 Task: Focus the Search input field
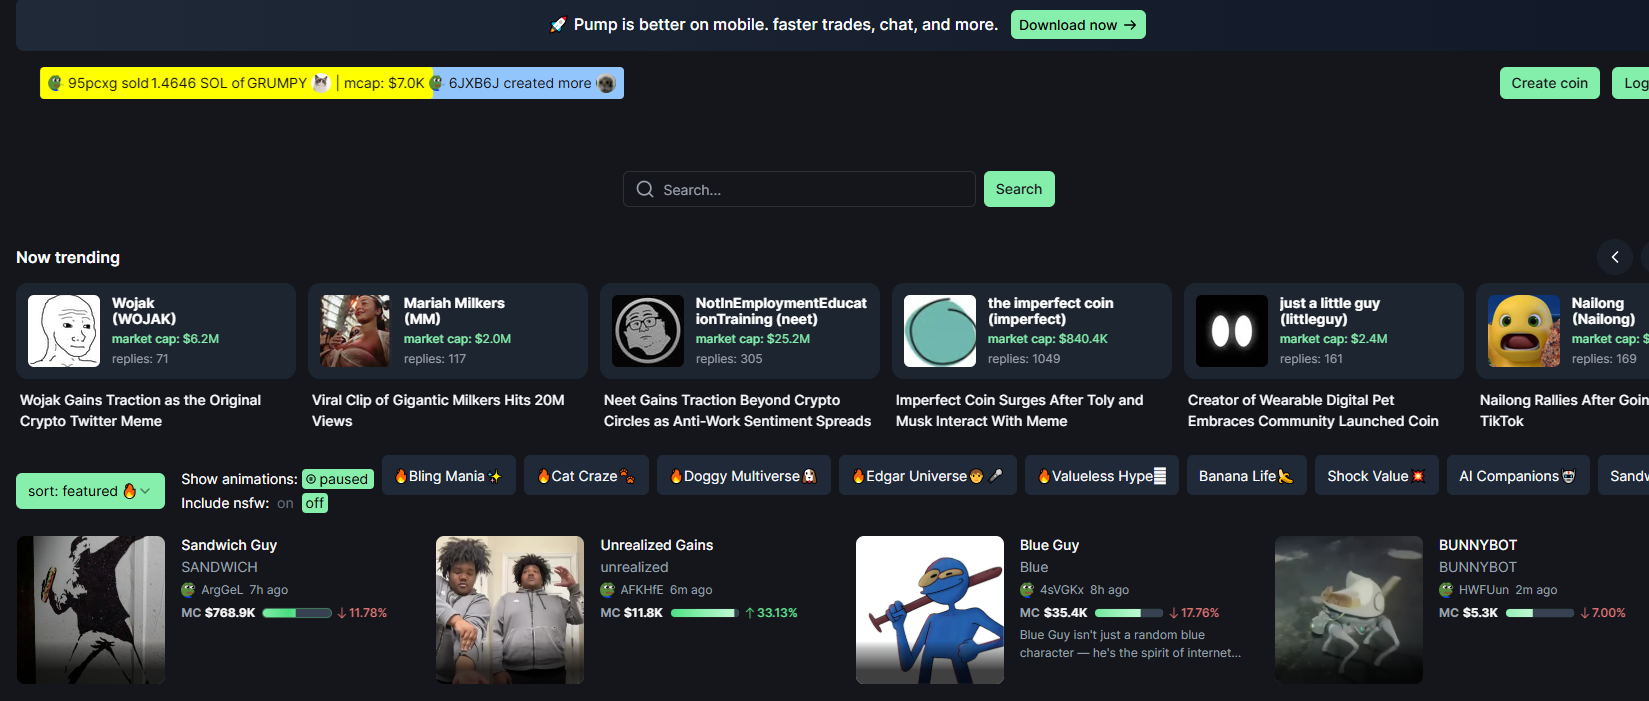(799, 189)
